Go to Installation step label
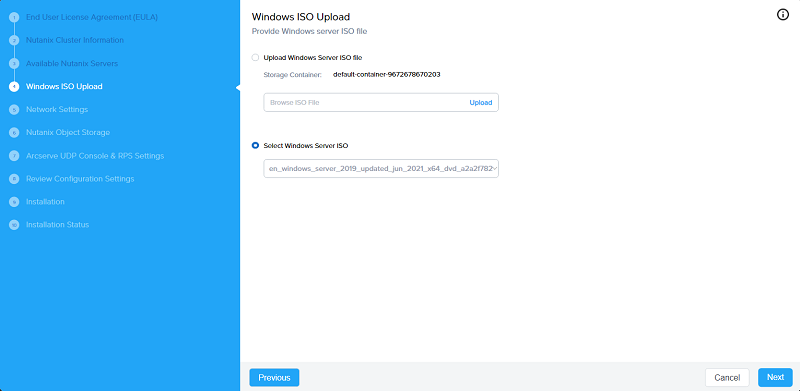The image size is (800, 391). (45, 202)
